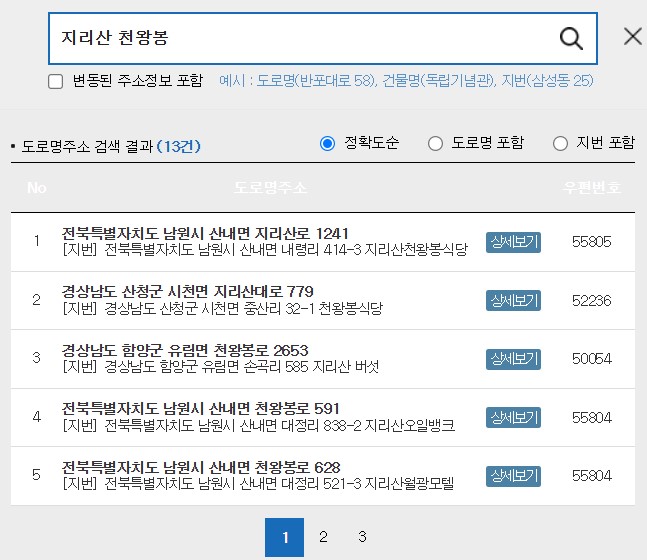Open 상세보기 for 지리산로 1241
This screenshot has height=560, width=647.
pos(513,242)
